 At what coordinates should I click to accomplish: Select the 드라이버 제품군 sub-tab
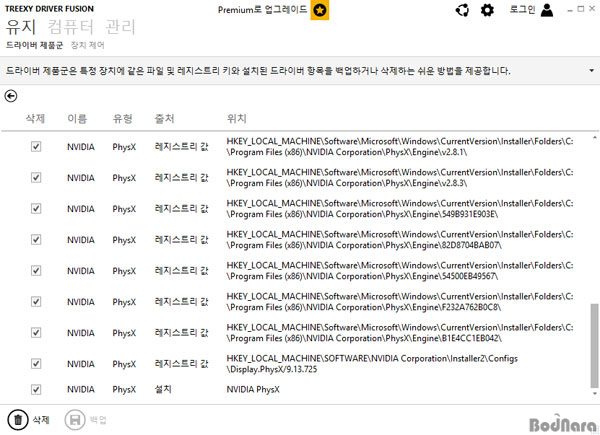[34, 45]
